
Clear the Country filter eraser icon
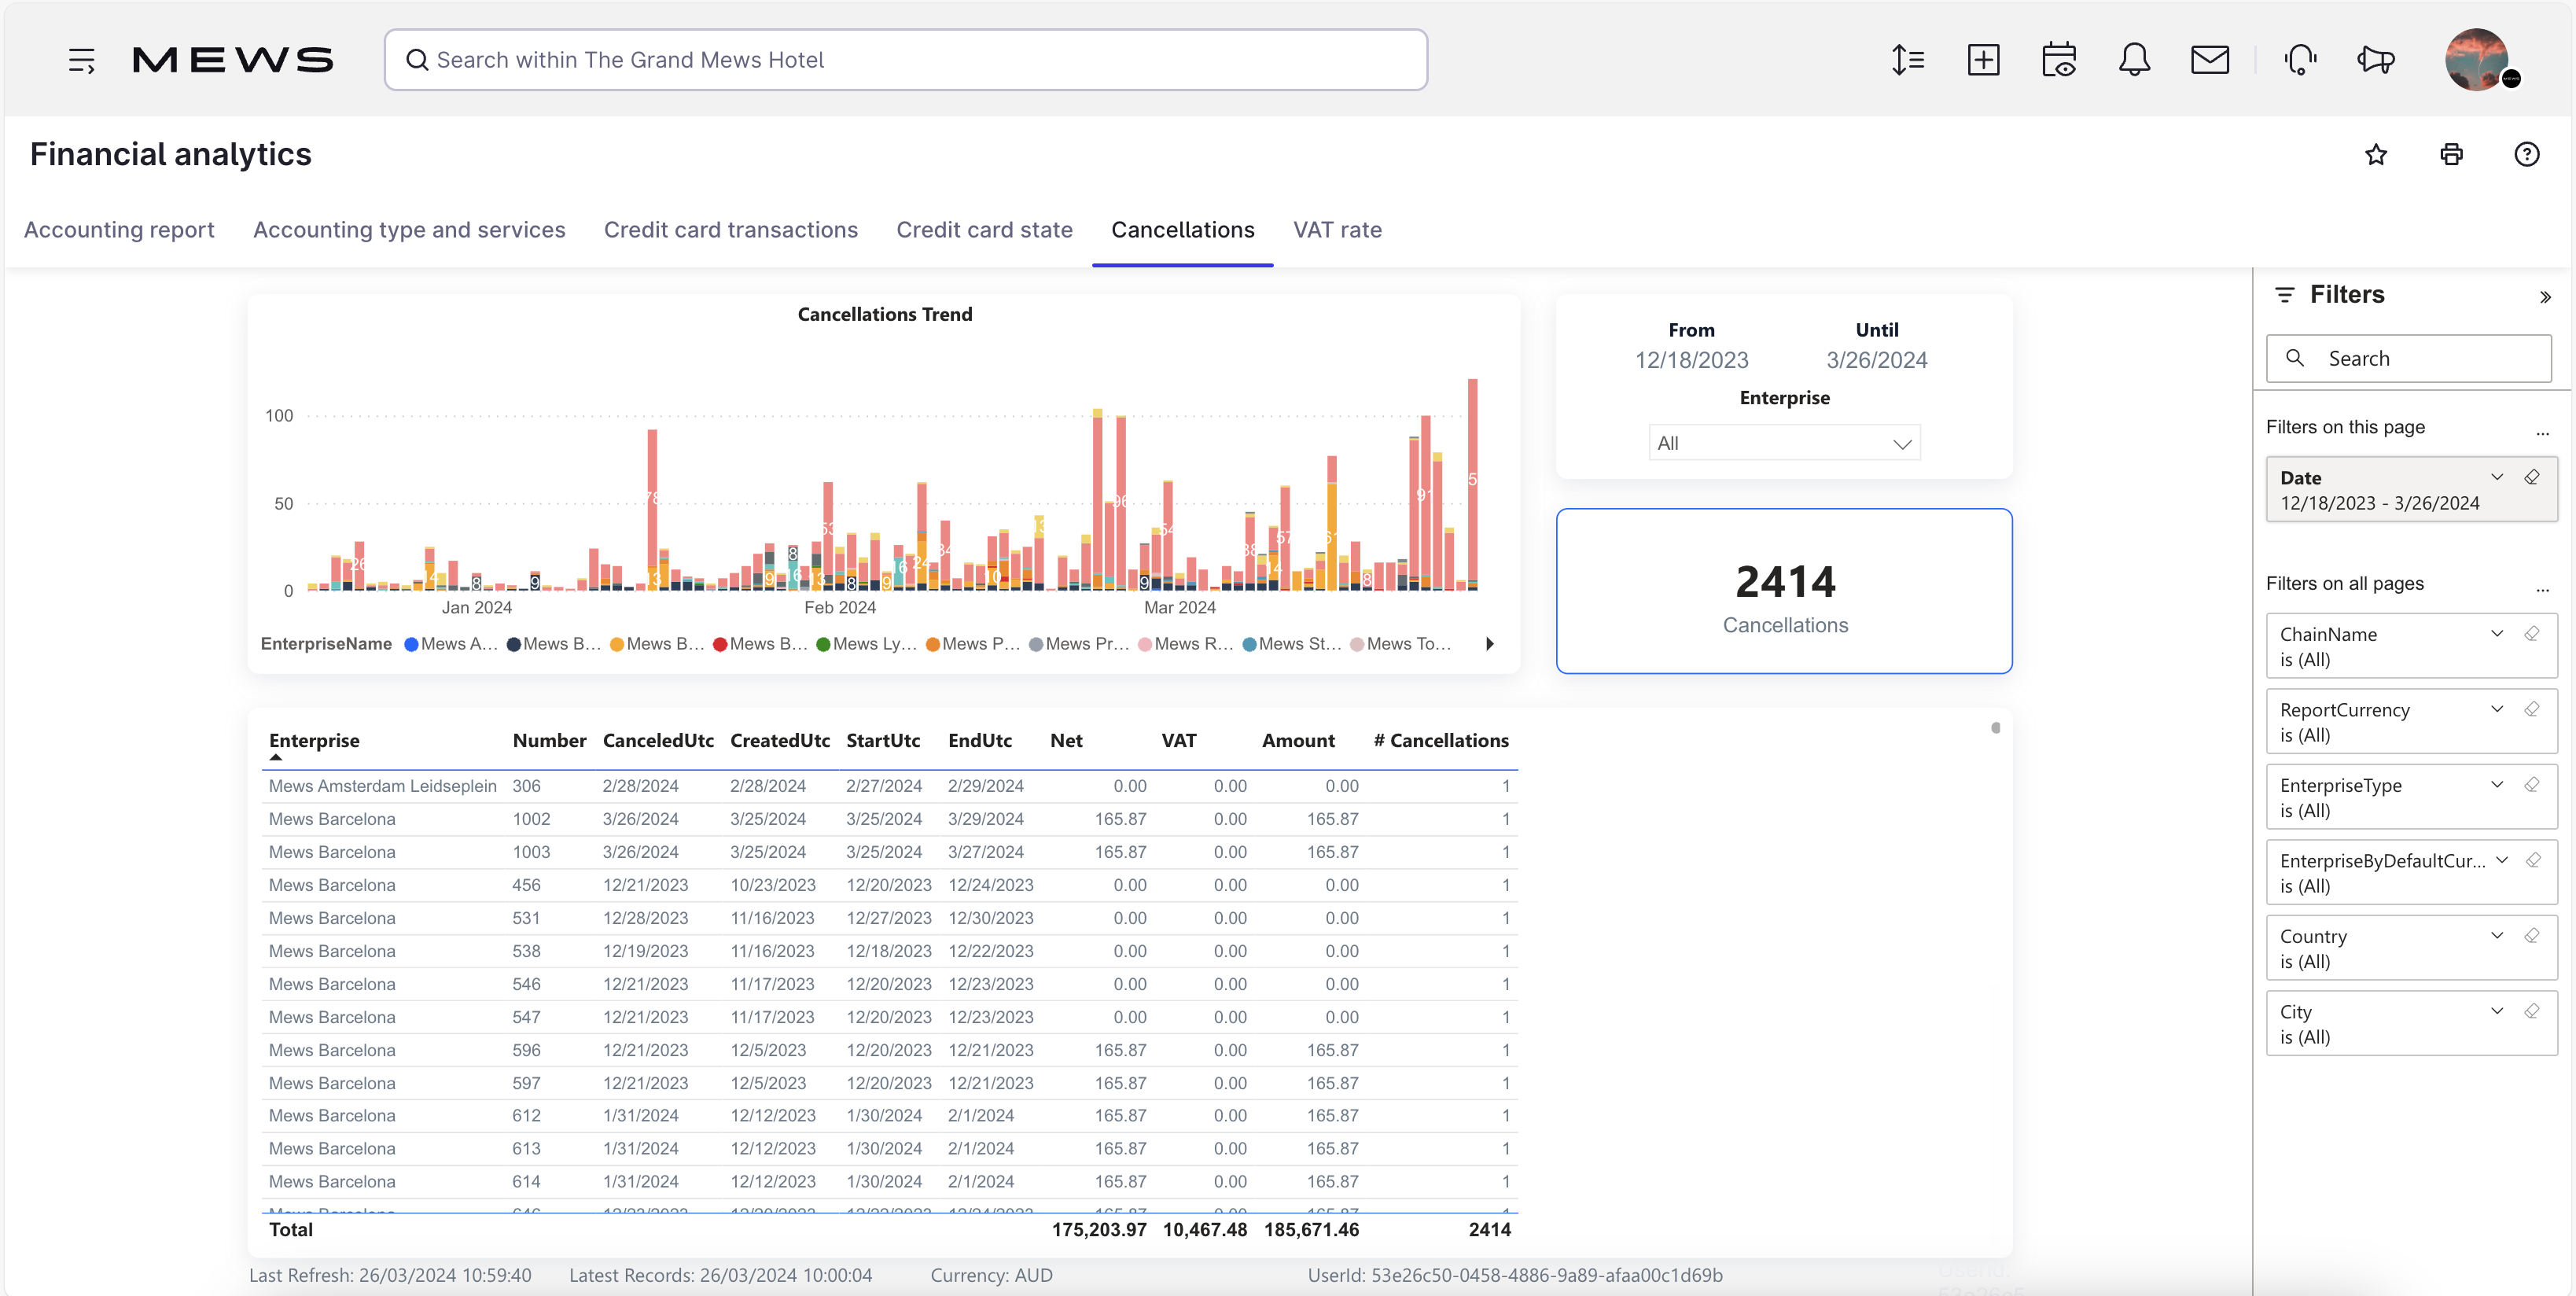pyautogui.click(x=2532, y=935)
